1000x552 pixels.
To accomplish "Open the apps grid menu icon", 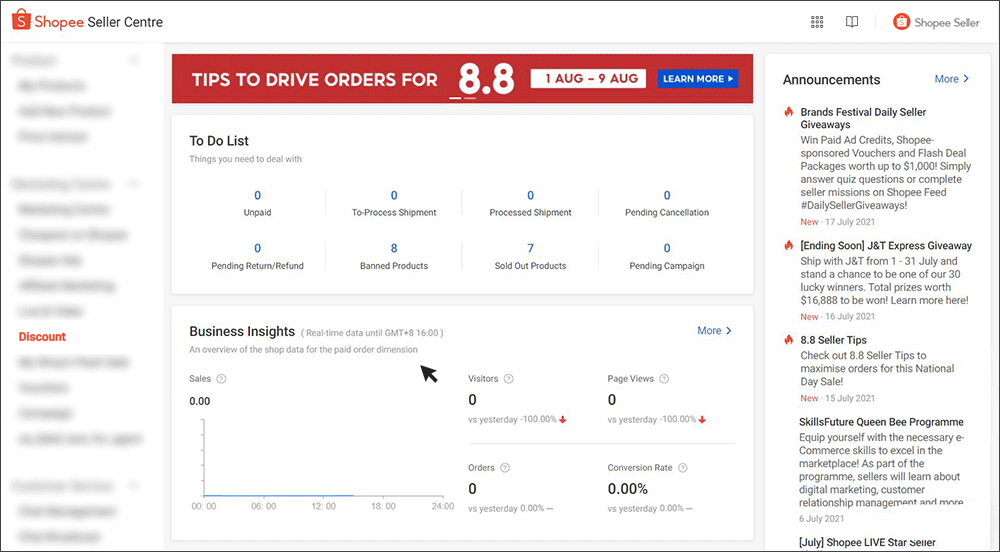I will pos(817,22).
